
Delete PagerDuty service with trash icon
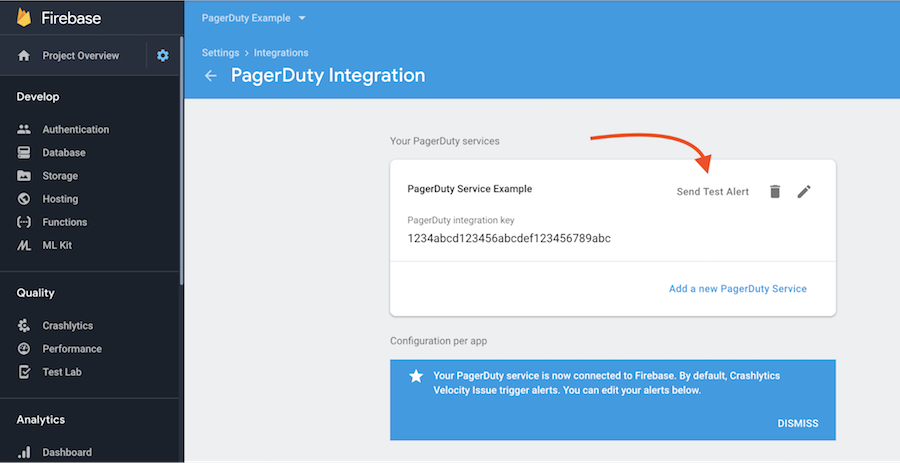774,191
